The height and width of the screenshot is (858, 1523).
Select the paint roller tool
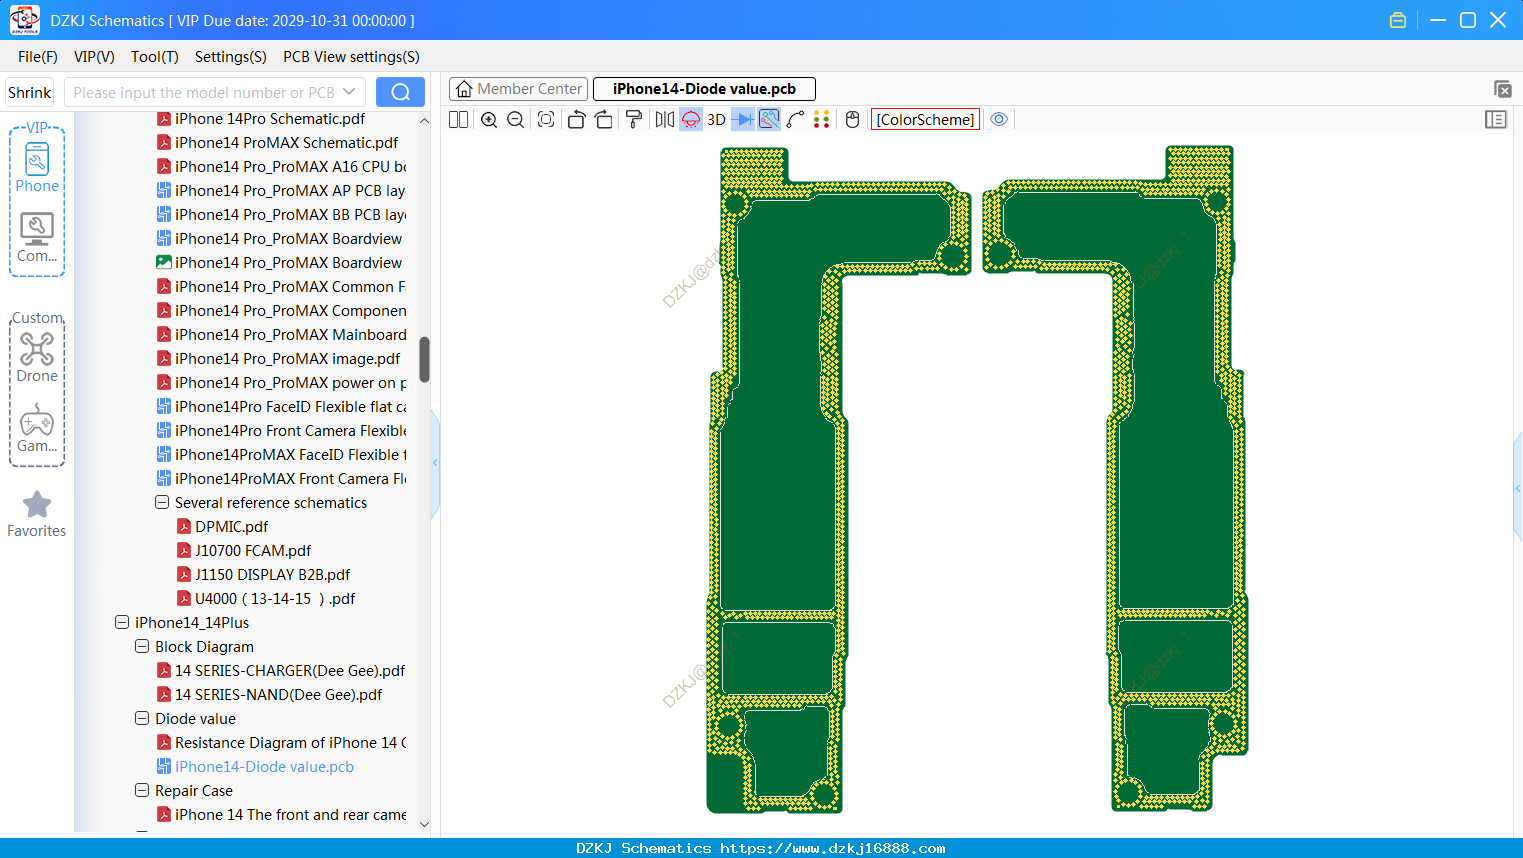(634, 120)
